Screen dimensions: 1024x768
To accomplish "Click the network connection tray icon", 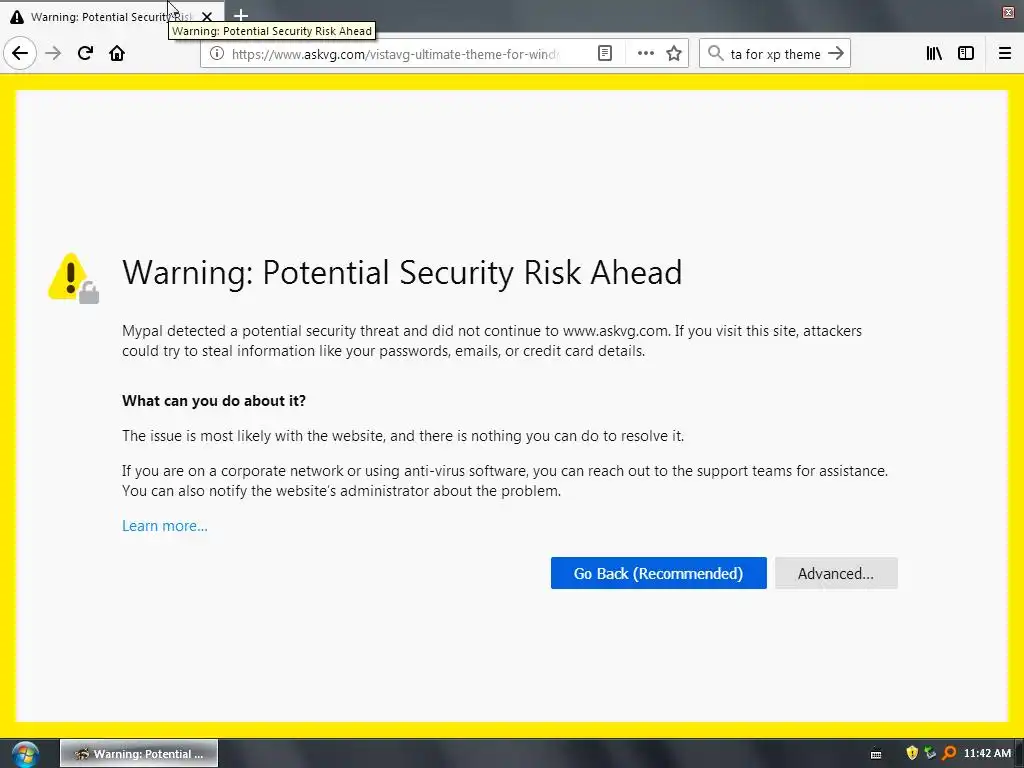I will [x=930, y=753].
